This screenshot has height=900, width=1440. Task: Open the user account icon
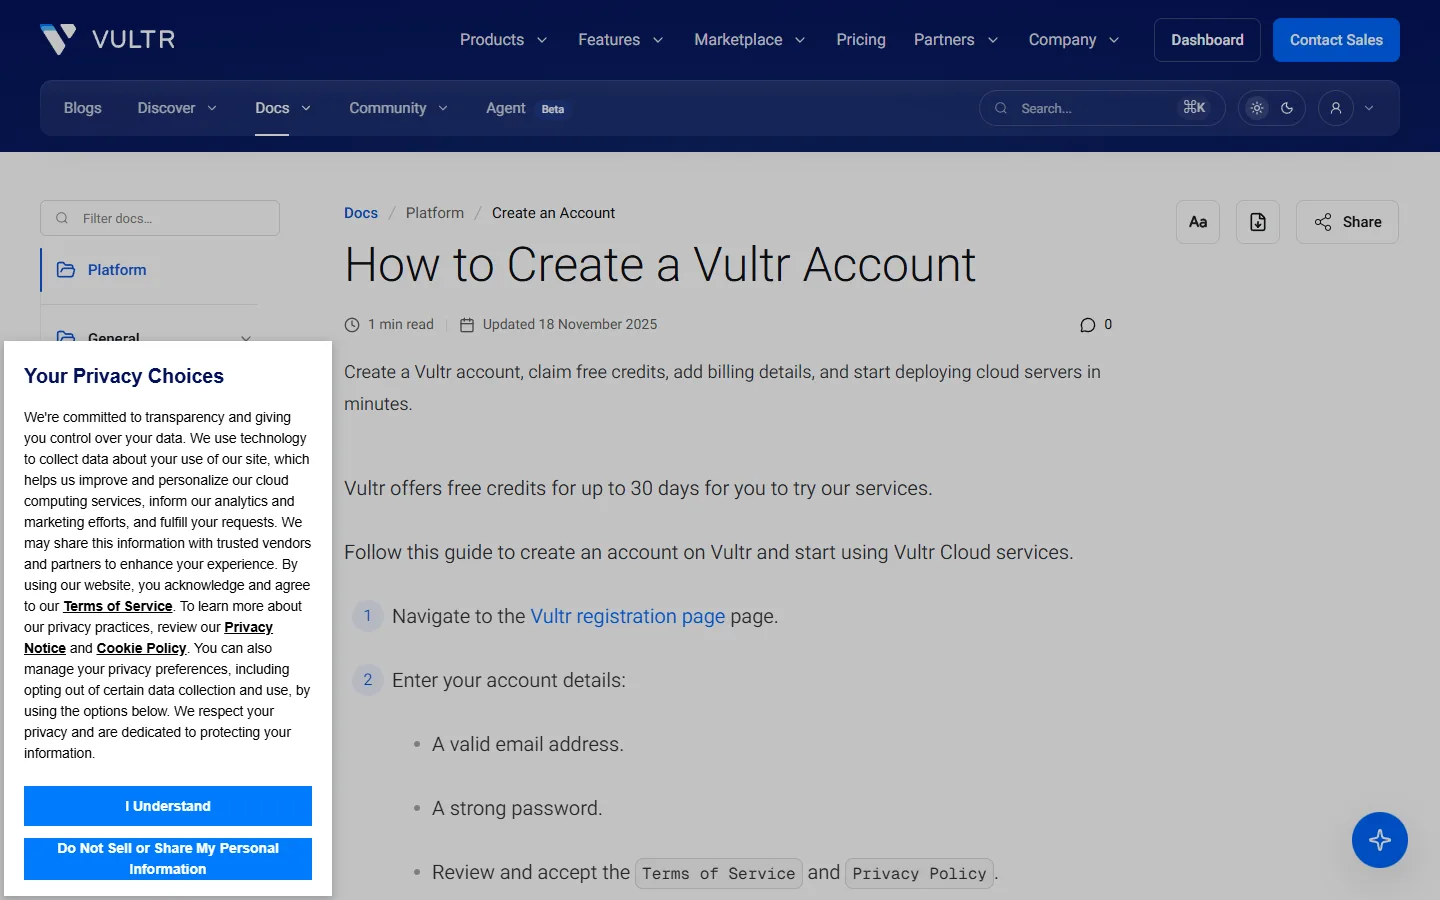[1336, 108]
